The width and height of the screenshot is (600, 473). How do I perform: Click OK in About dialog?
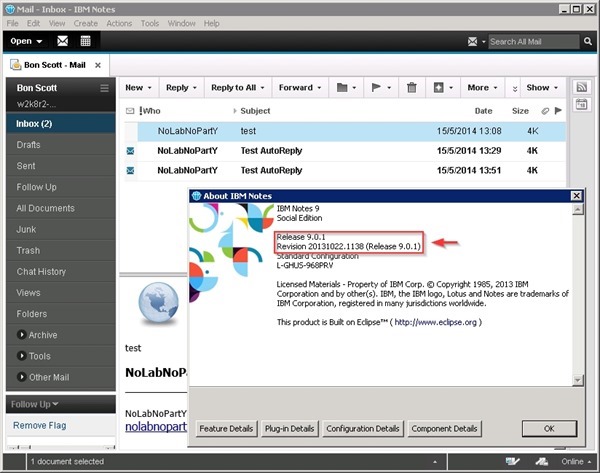coord(549,429)
